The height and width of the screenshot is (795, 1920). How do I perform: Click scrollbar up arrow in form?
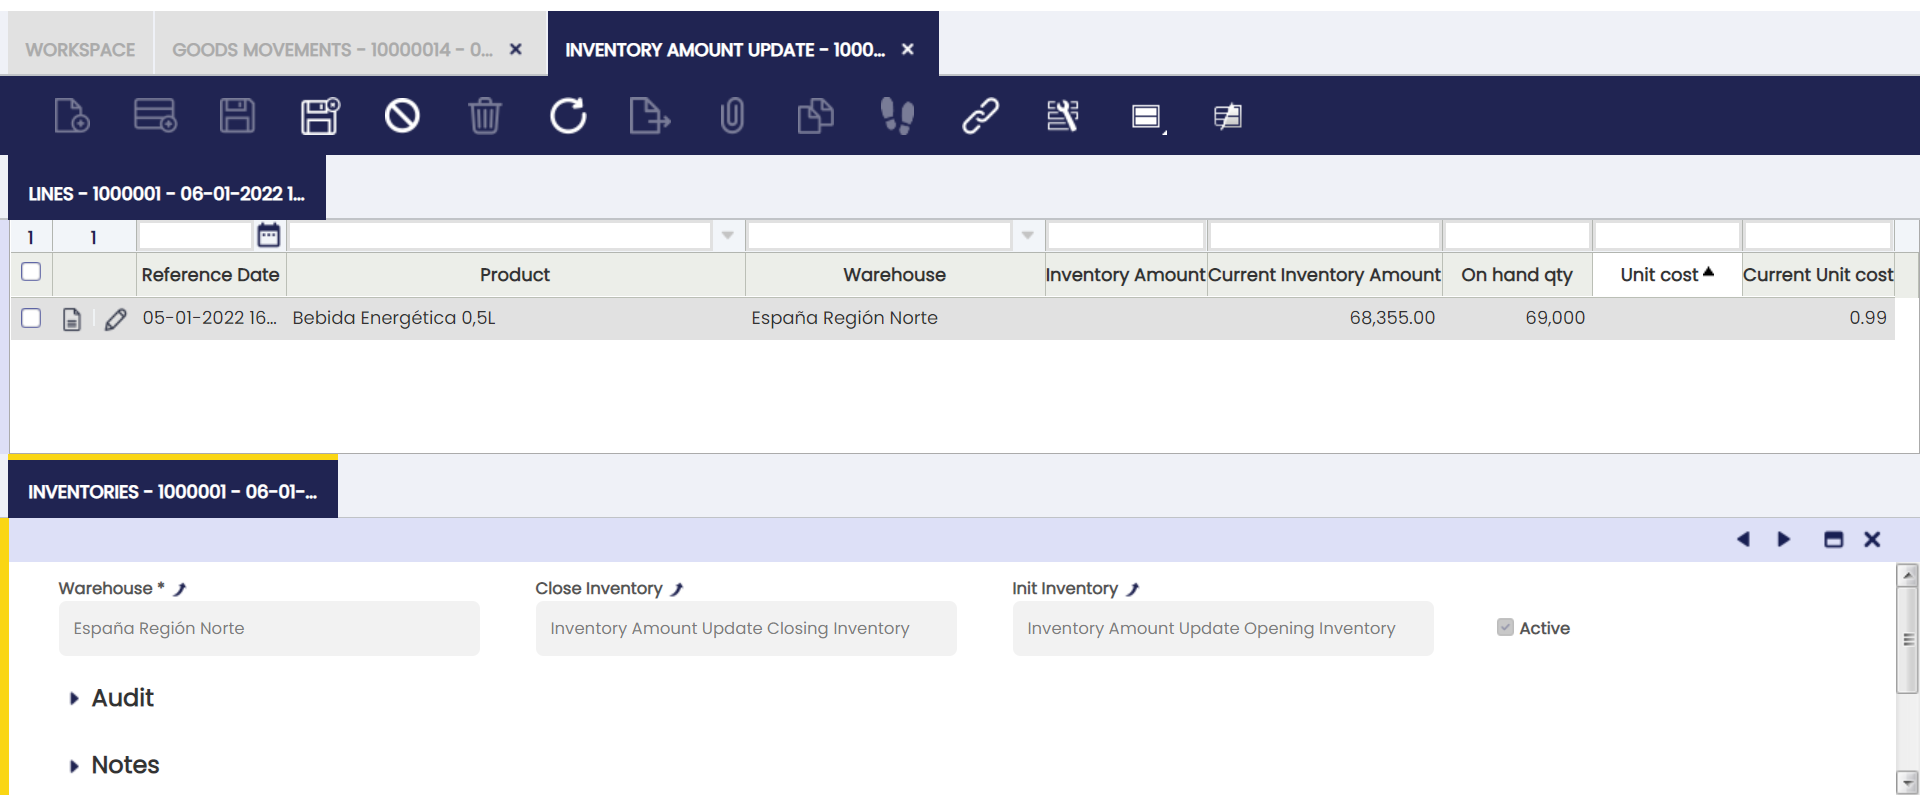(1908, 575)
